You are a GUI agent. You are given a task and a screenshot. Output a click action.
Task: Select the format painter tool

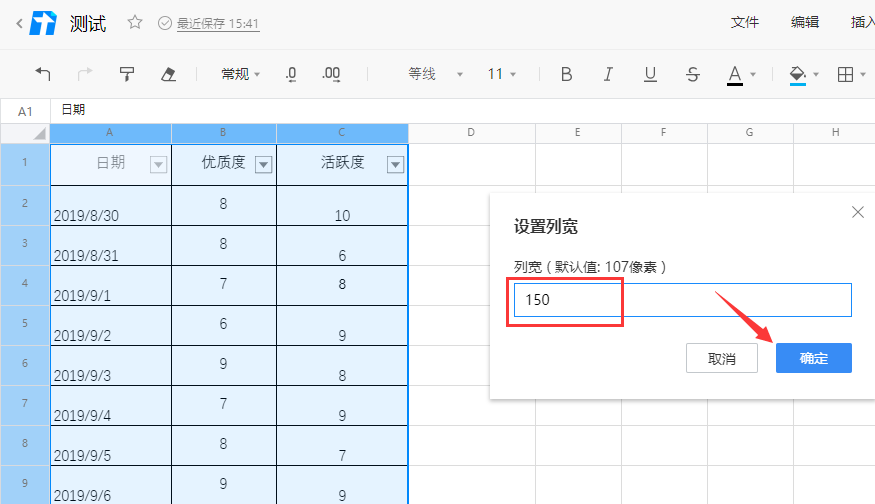[x=127, y=74]
